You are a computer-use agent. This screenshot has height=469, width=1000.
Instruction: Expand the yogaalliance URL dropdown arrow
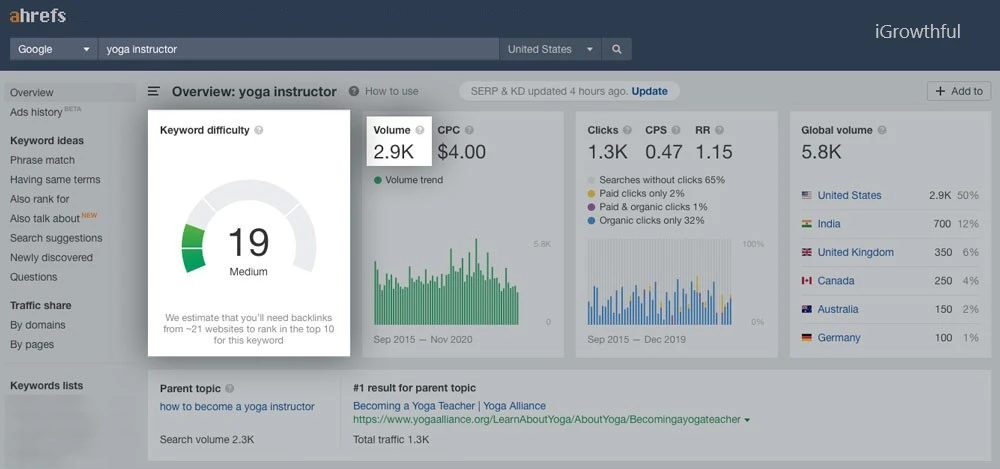(x=747, y=420)
